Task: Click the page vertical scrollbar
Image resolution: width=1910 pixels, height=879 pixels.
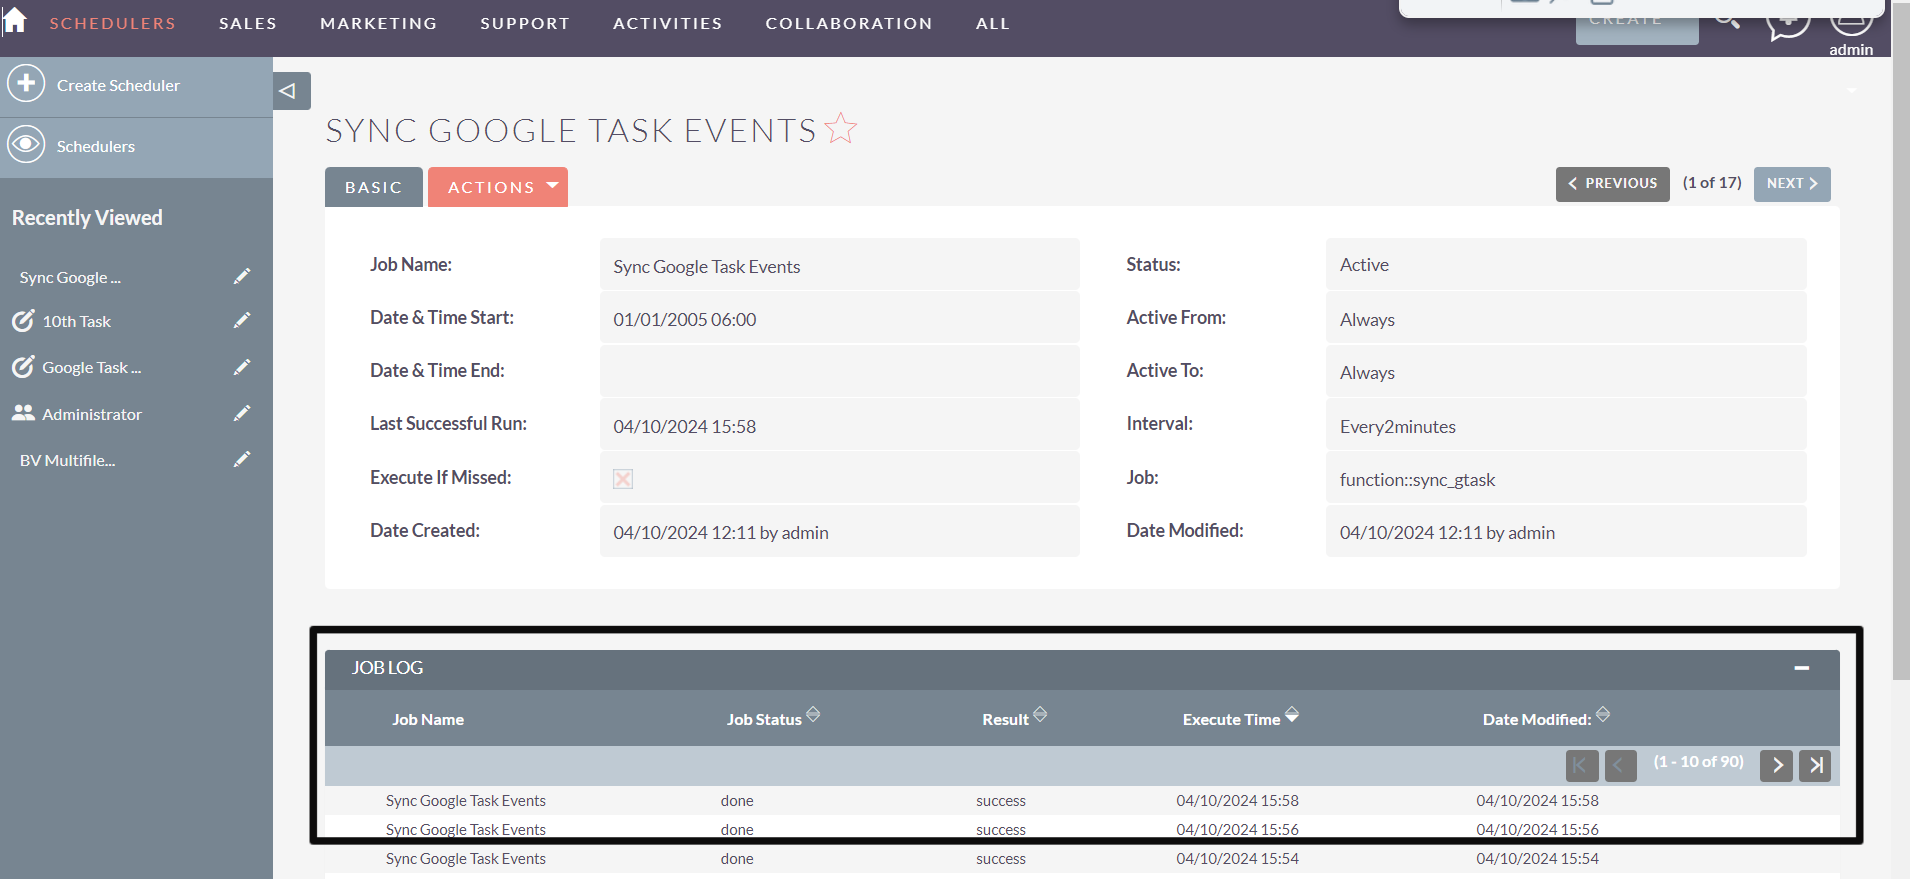Action: [1900, 340]
